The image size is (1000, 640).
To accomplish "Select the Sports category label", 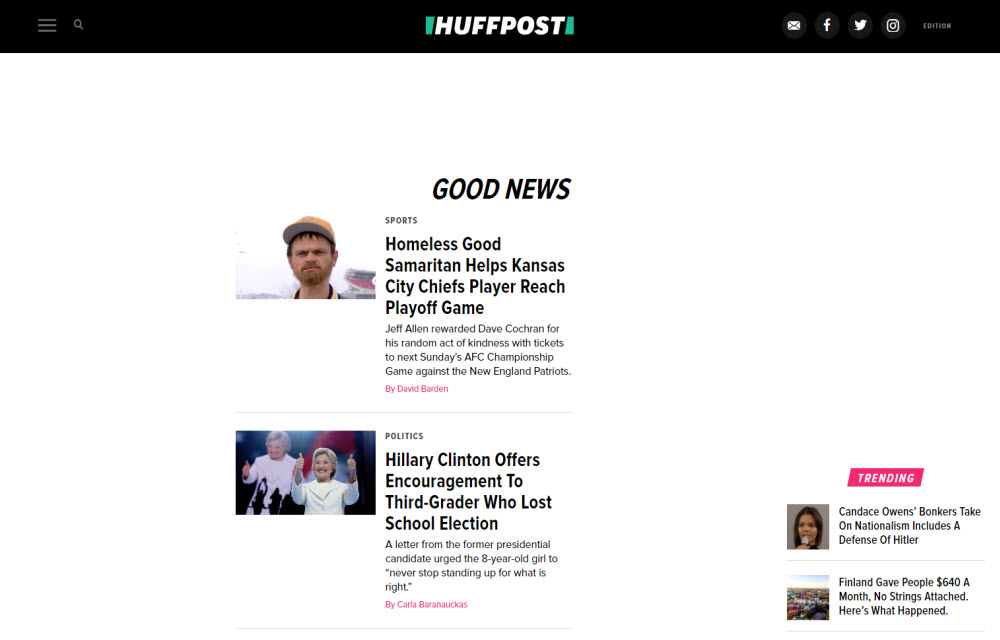I will (401, 221).
